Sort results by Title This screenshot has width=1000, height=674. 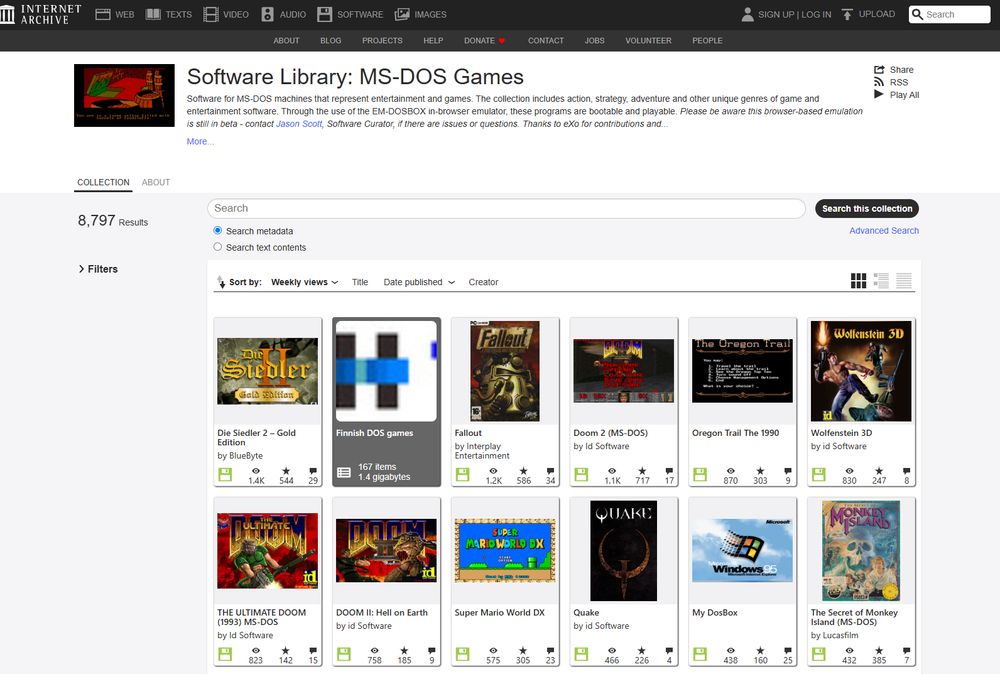pos(360,282)
